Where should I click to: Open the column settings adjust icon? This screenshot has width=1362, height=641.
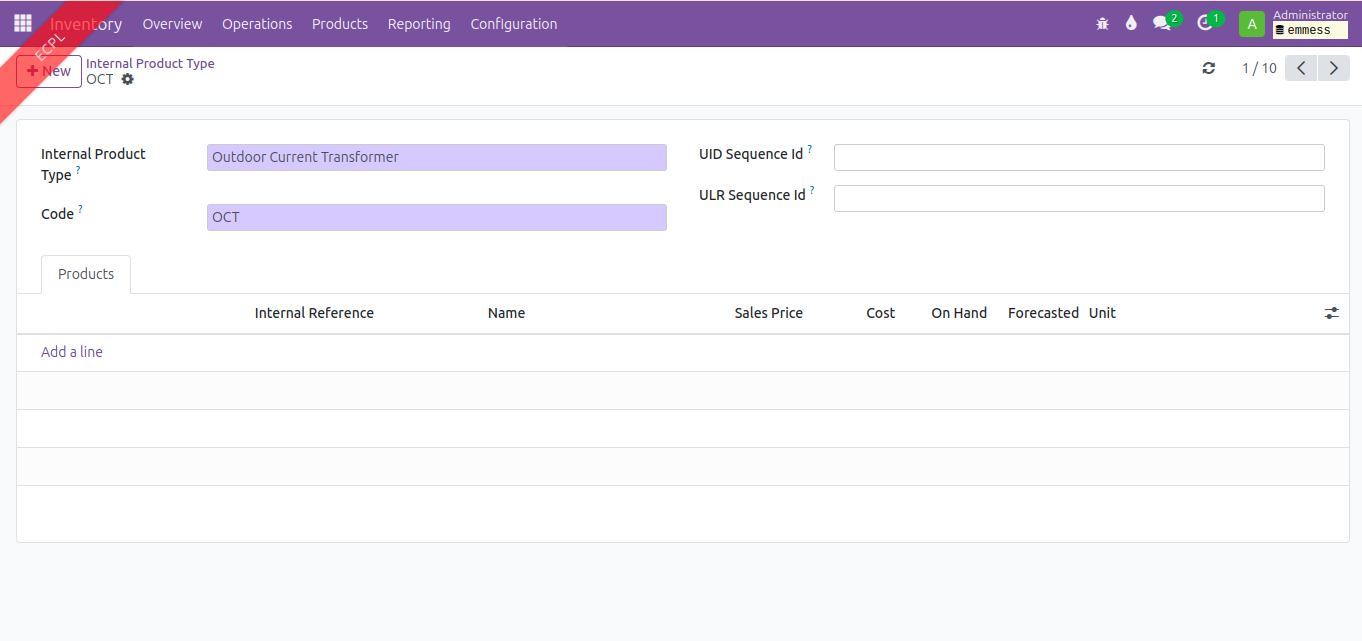[x=1331, y=313]
